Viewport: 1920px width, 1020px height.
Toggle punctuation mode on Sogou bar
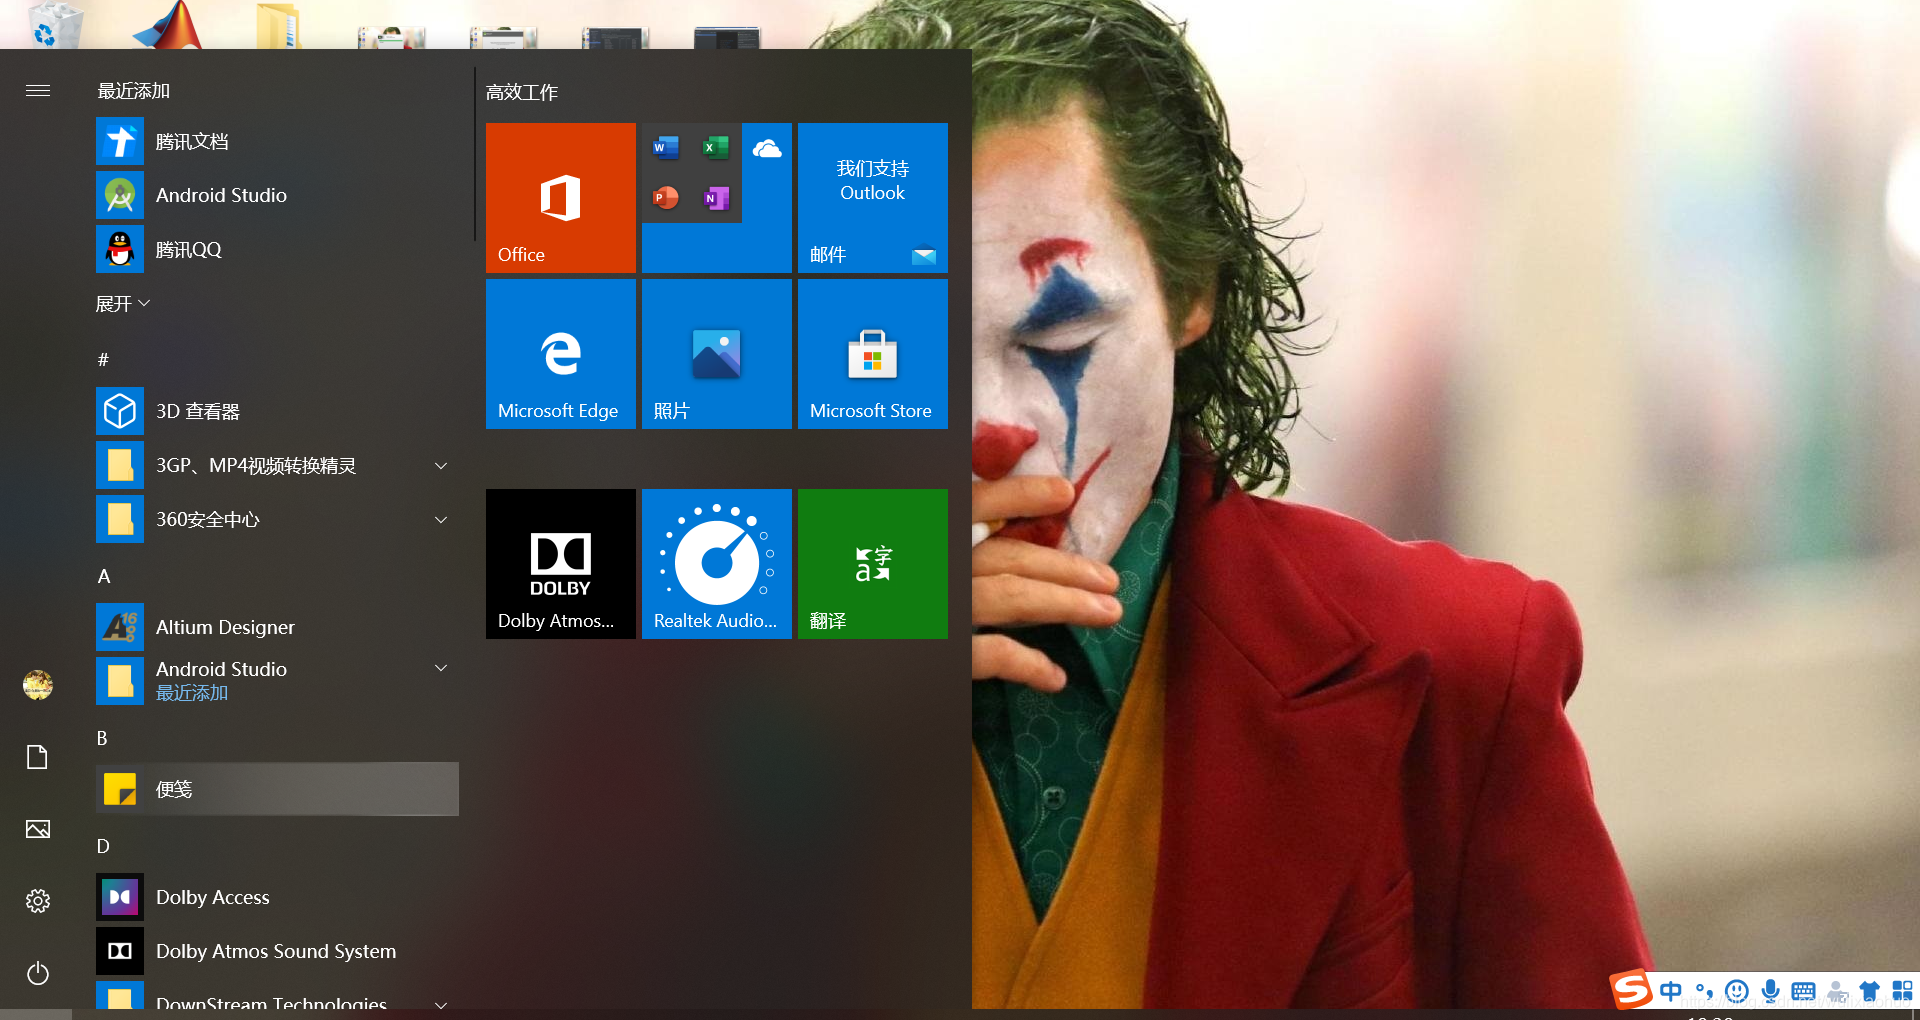coord(1705,991)
